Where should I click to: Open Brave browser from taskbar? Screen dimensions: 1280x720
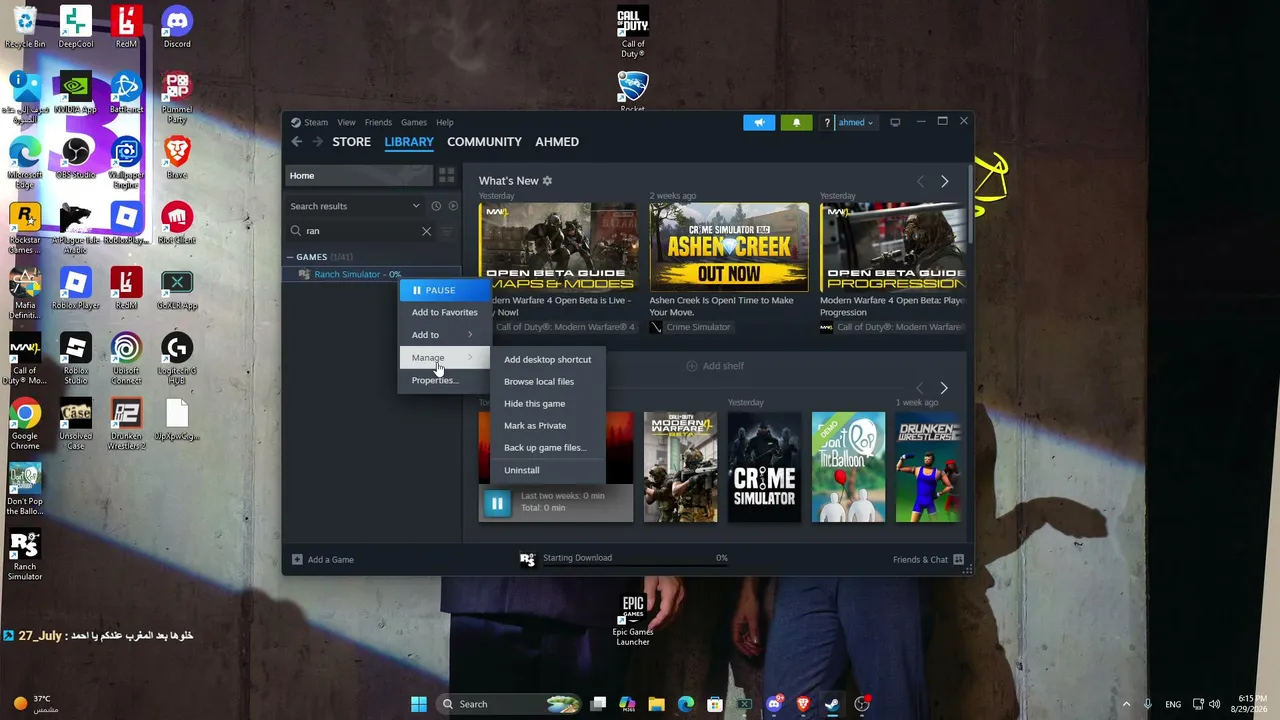pyautogui.click(x=802, y=704)
